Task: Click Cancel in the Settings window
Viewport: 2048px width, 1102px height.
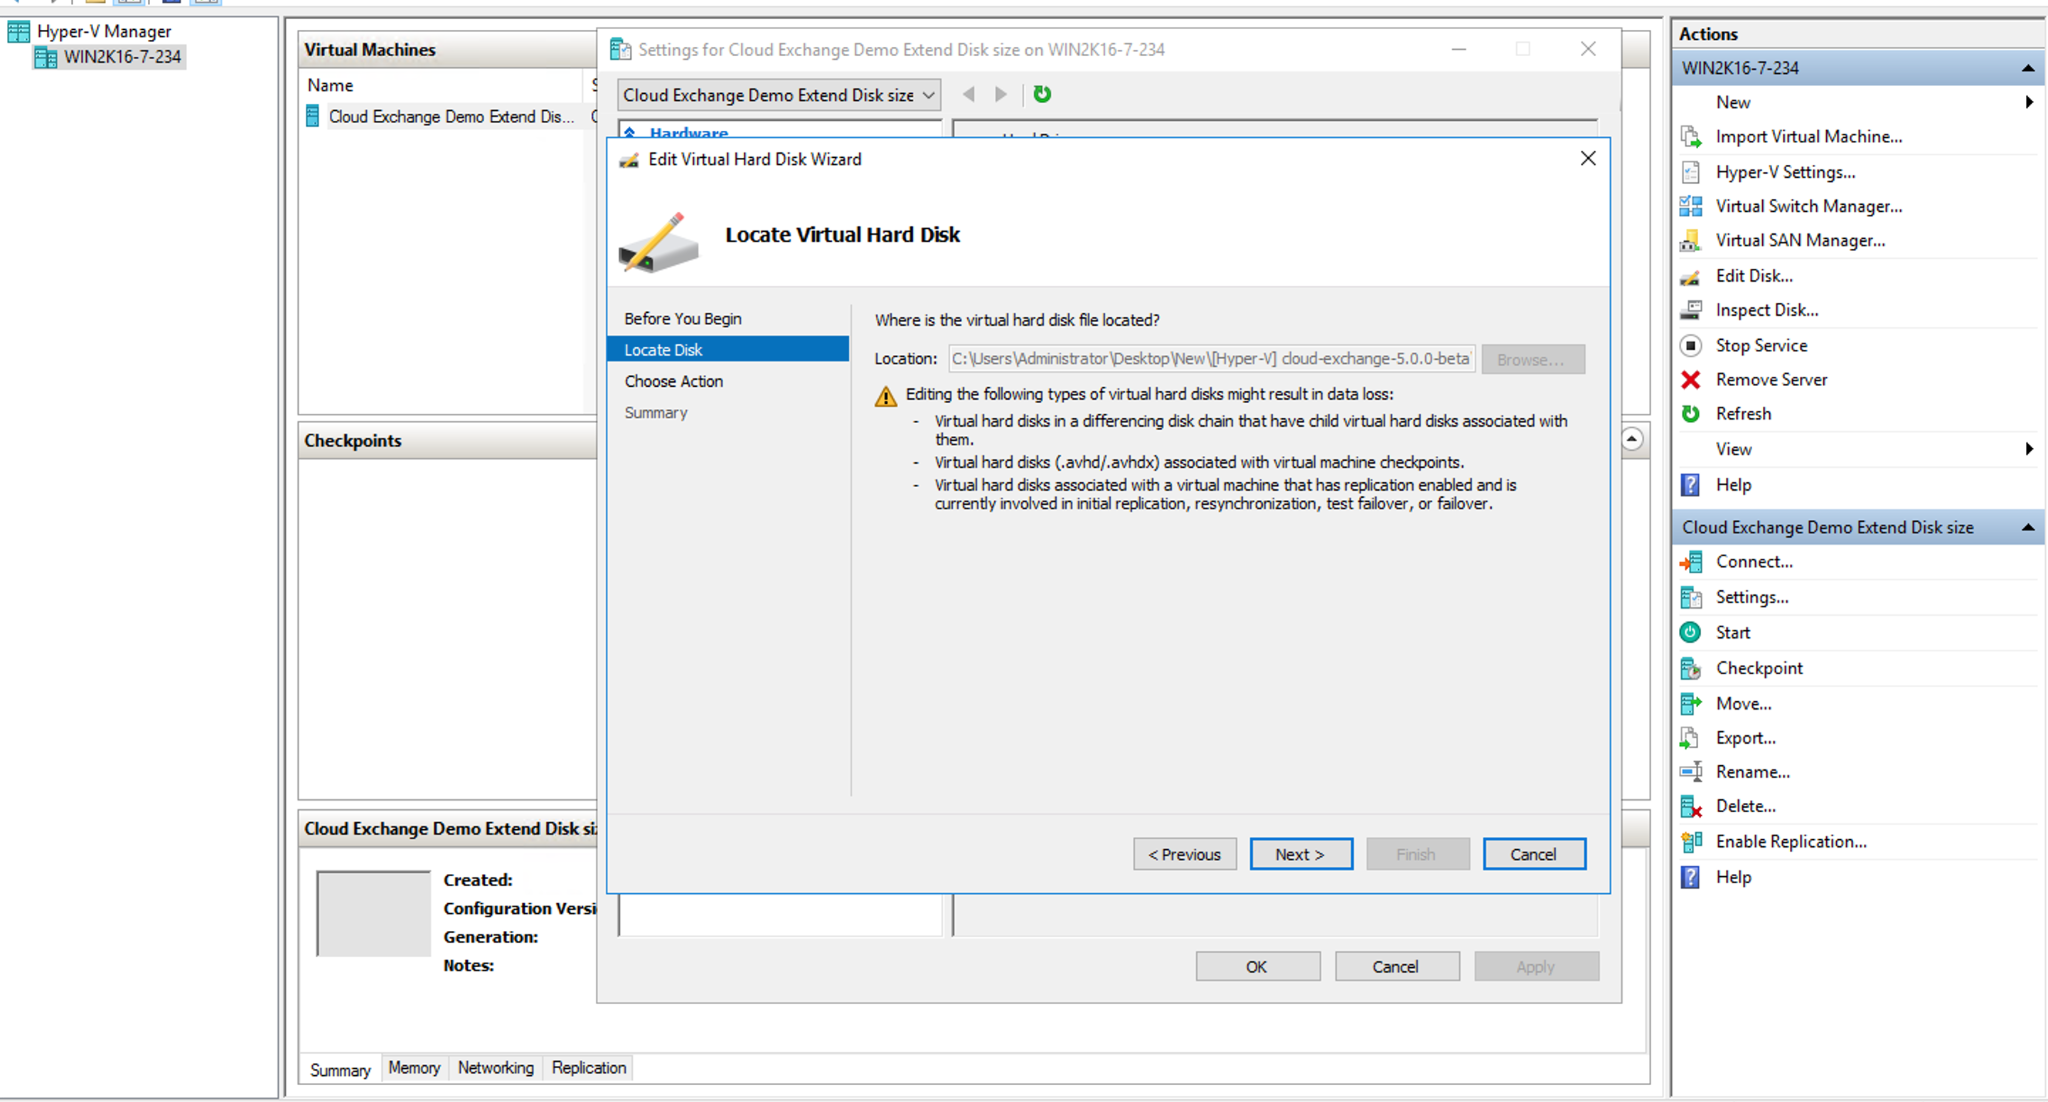Action: pos(1397,967)
